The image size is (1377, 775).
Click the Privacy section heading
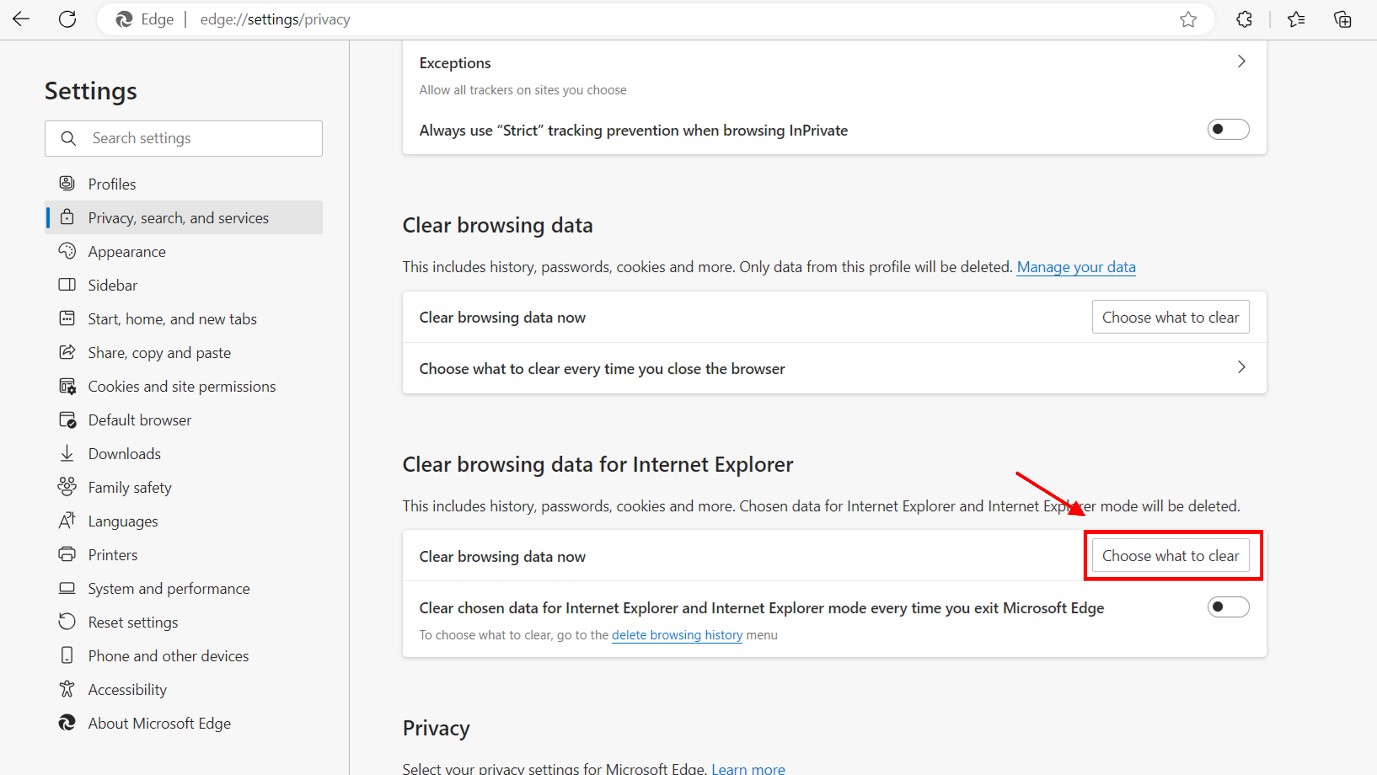click(436, 728)
